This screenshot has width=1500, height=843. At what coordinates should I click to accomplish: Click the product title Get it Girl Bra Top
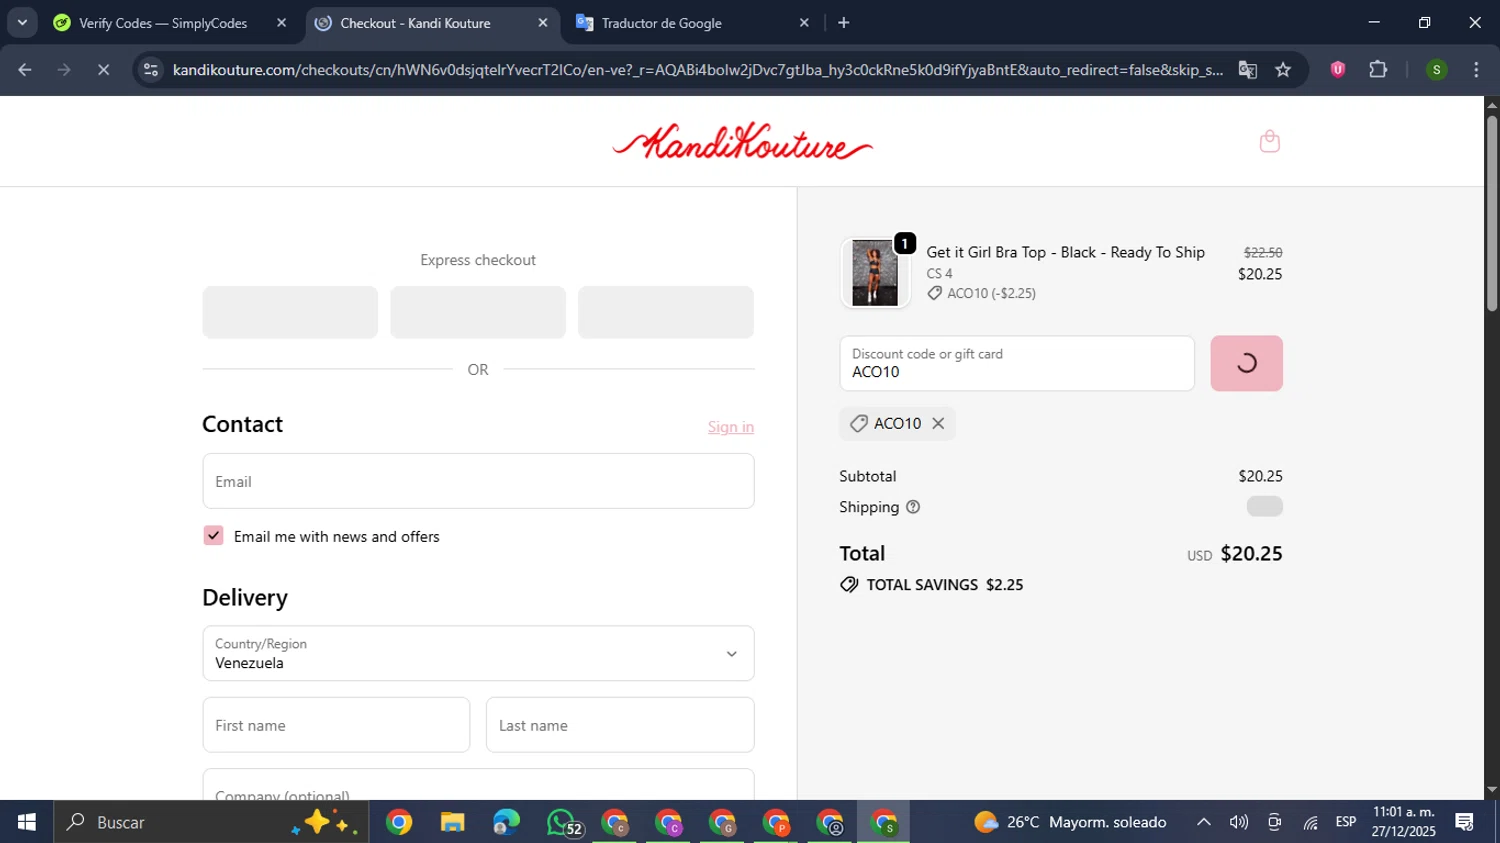pyautogui.click(x=1065, y=252)
